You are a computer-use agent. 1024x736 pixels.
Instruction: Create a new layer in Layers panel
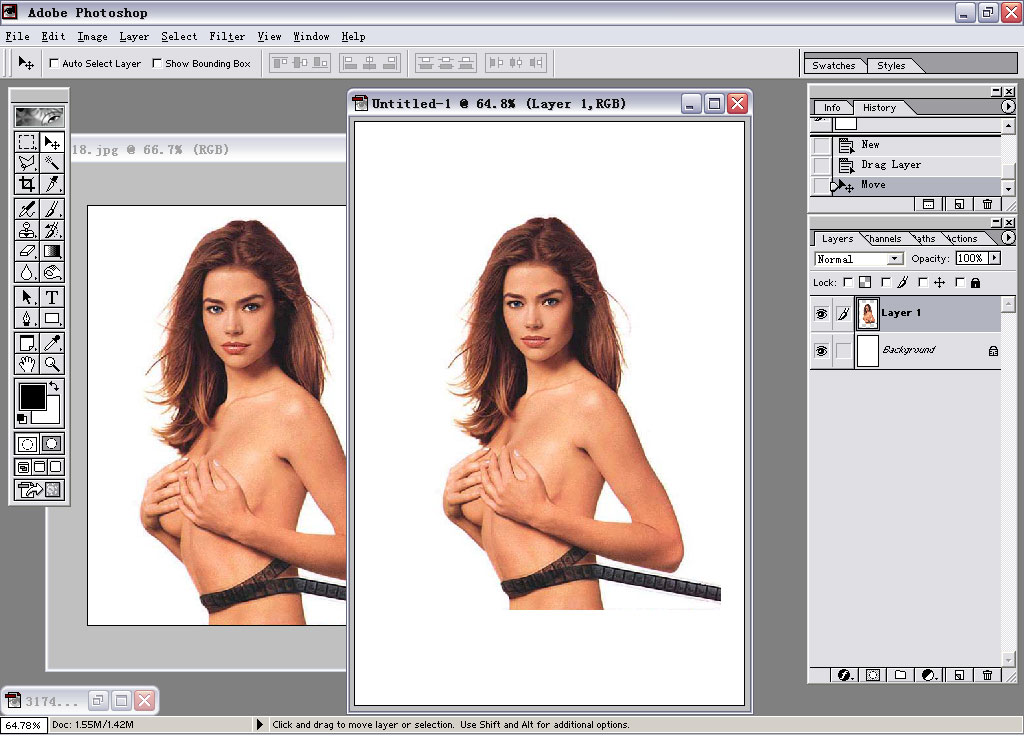(x=959, y=675)
